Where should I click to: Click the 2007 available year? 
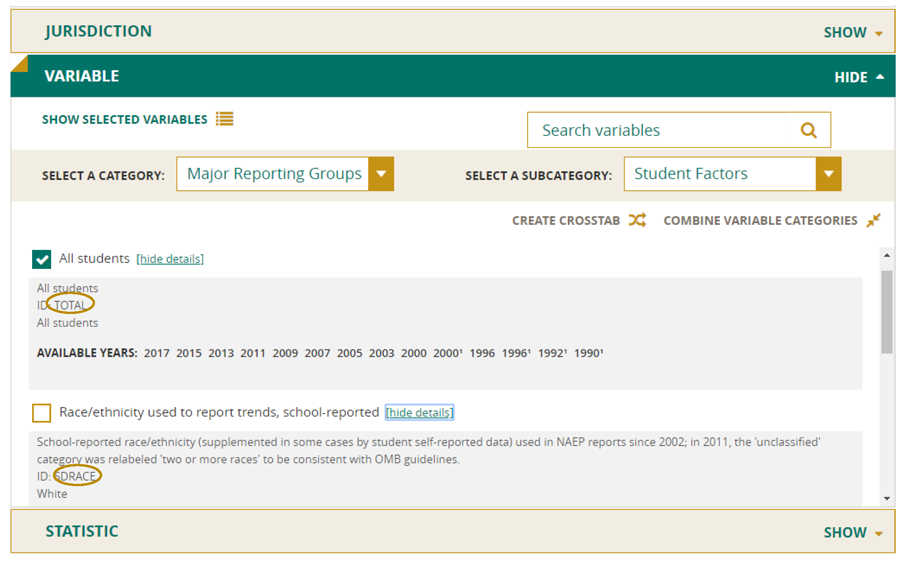point(317,353)
